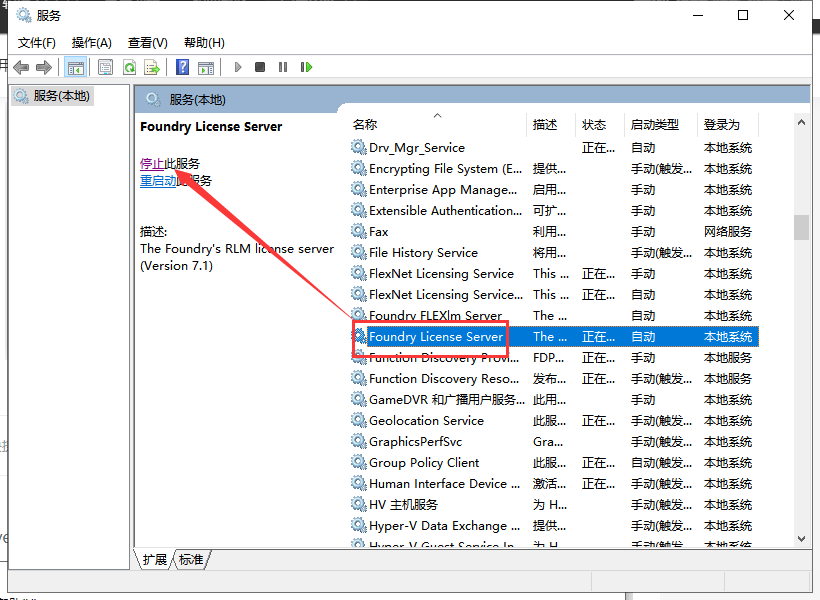Open the 文件(F) menu
Viewport: 820px width, 600px height.
click(37, 43)
